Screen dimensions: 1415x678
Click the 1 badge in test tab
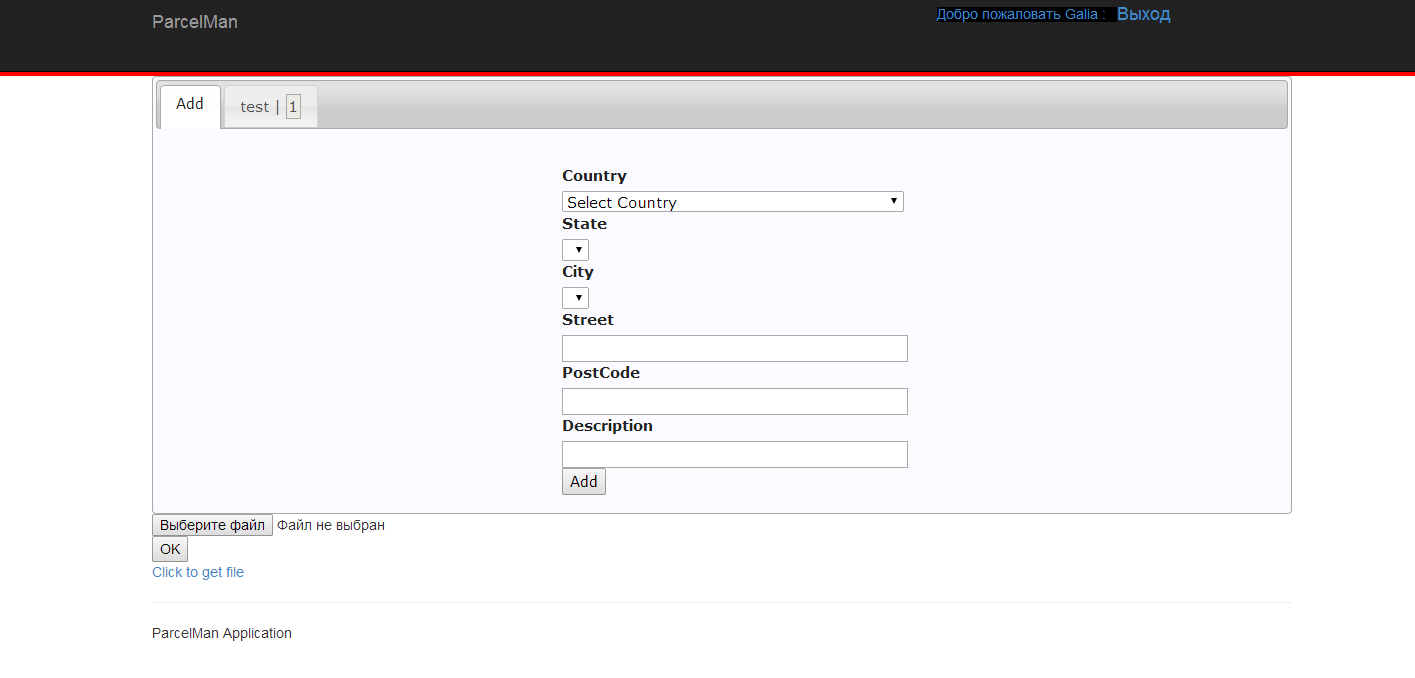[x=293, y=107]
